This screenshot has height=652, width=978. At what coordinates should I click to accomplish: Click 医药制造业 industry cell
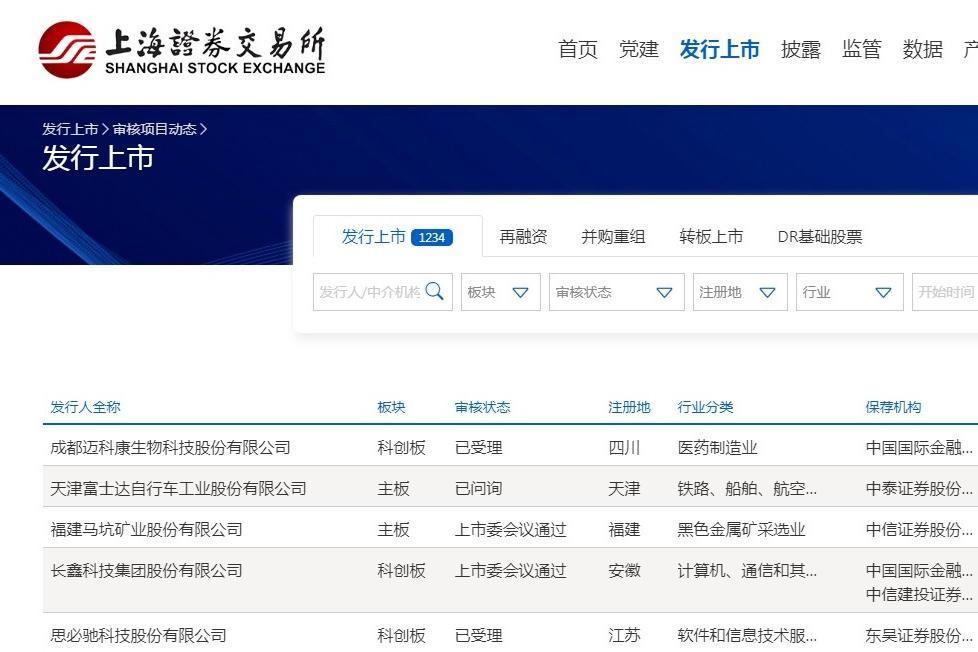point(717,447)
